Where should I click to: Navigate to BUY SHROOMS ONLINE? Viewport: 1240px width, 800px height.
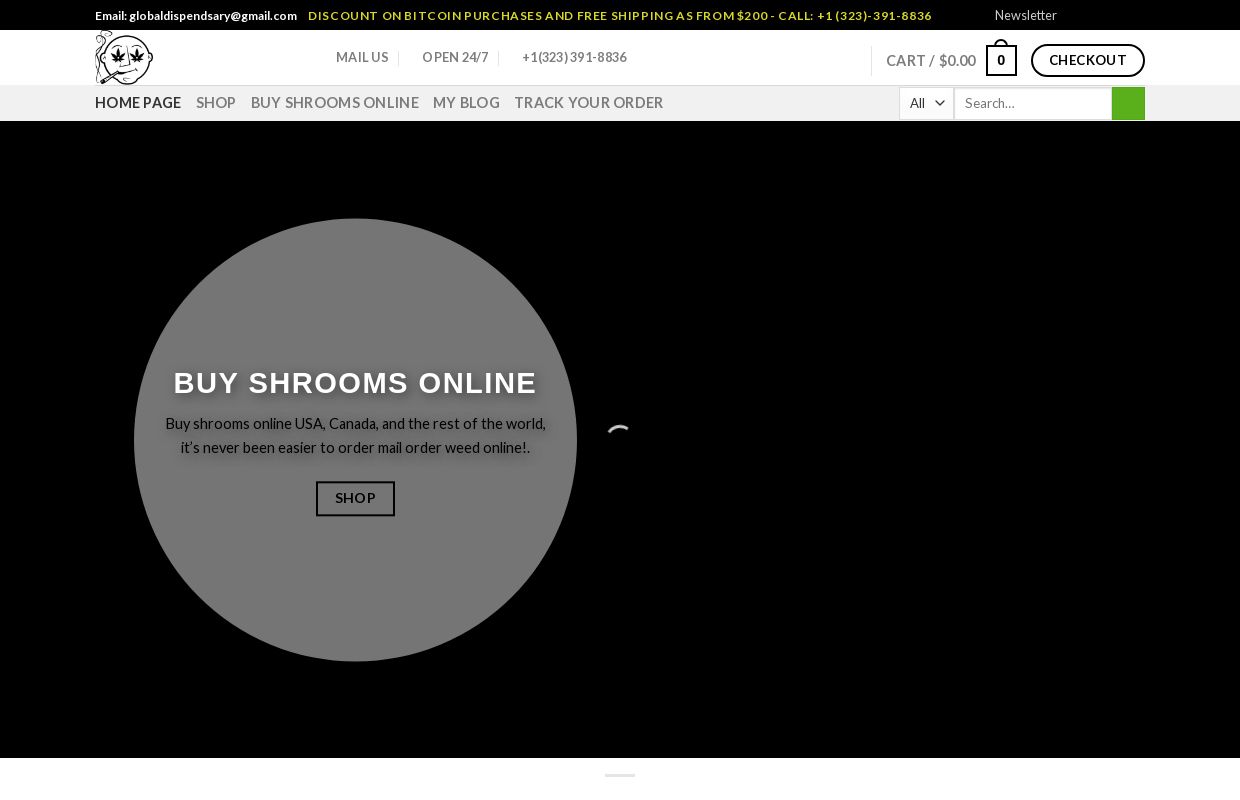pyautogui.click(x=334, y=102)
